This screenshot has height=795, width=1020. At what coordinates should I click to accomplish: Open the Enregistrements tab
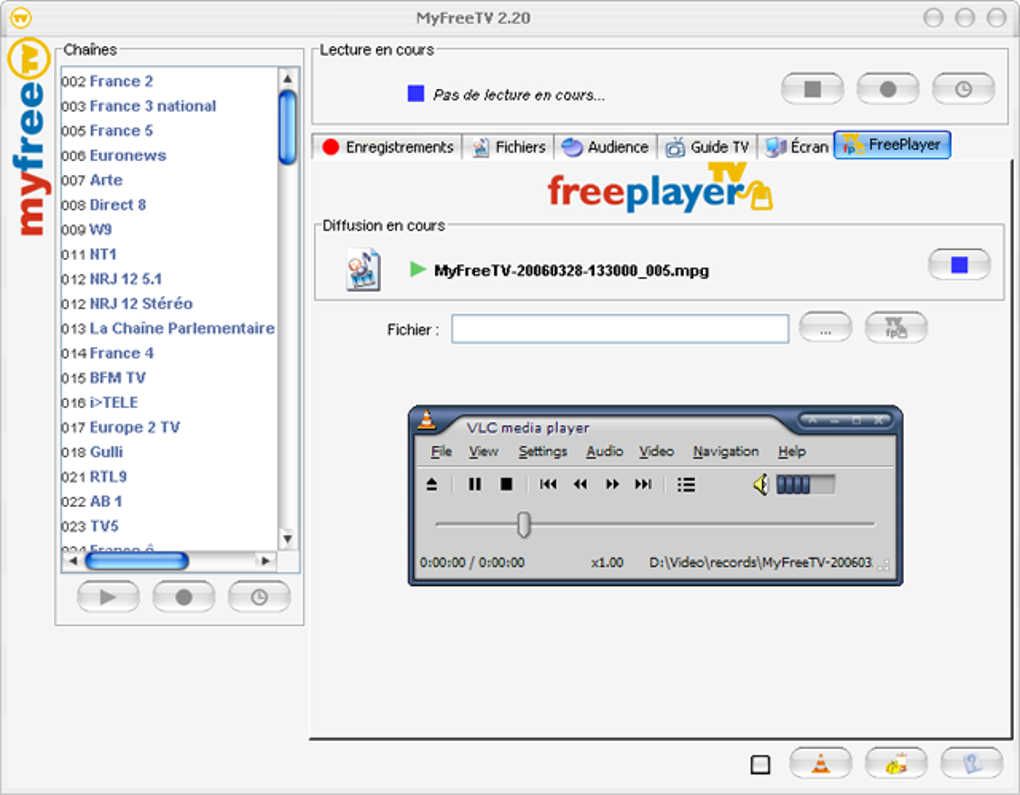388,147
